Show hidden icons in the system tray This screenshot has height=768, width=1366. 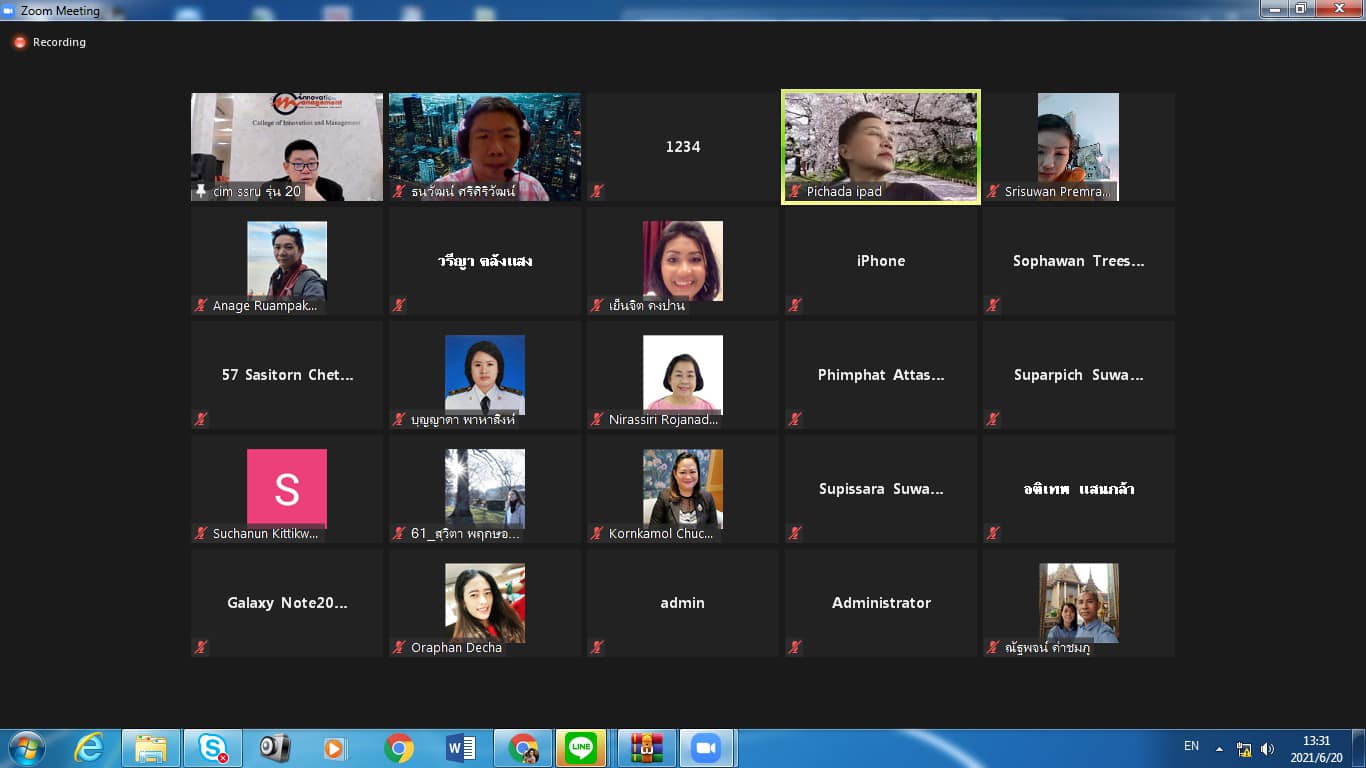tap(1219, 748)
